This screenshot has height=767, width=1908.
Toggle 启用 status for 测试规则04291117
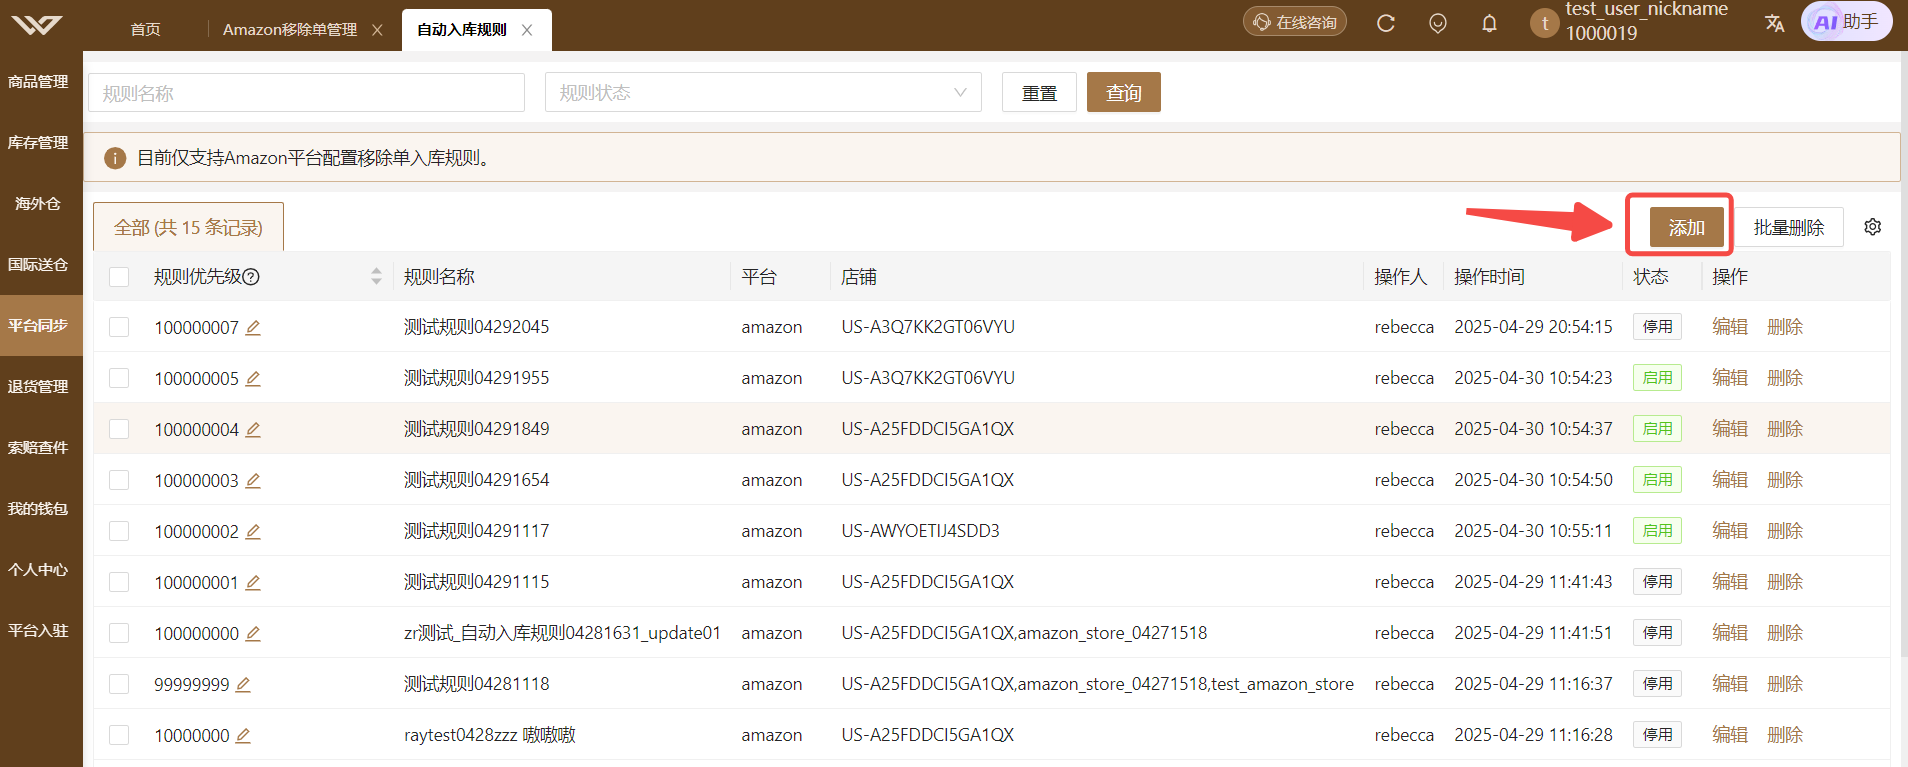(1657, 531)
